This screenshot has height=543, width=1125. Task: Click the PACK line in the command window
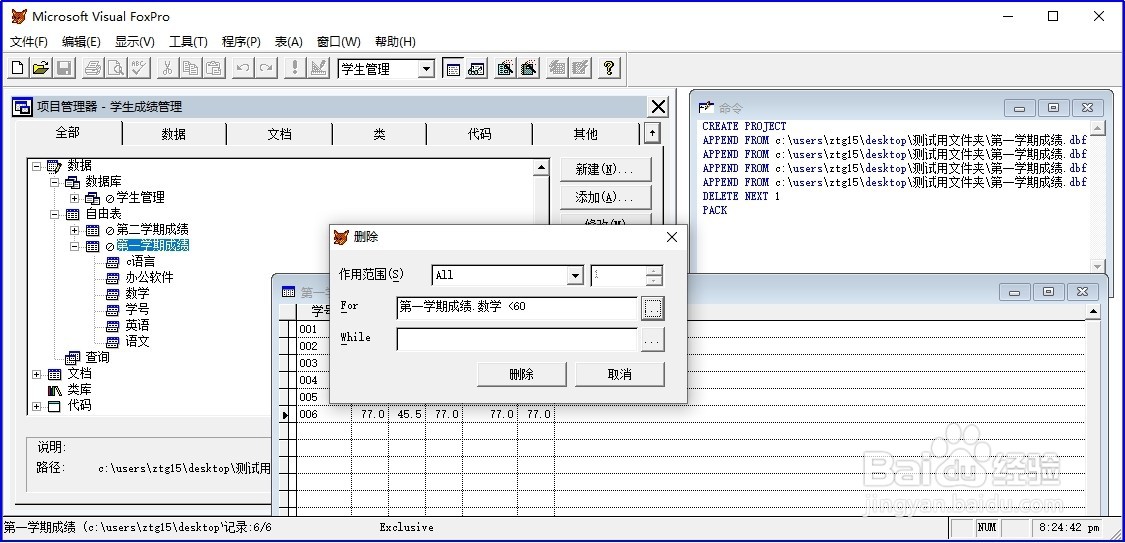pos(715,210)
